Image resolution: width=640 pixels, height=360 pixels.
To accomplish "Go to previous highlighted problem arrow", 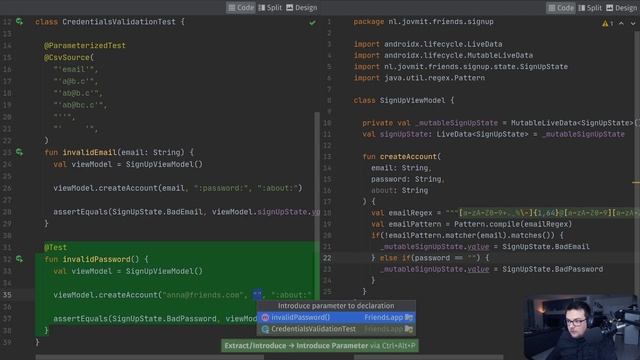I will (621, 24).
